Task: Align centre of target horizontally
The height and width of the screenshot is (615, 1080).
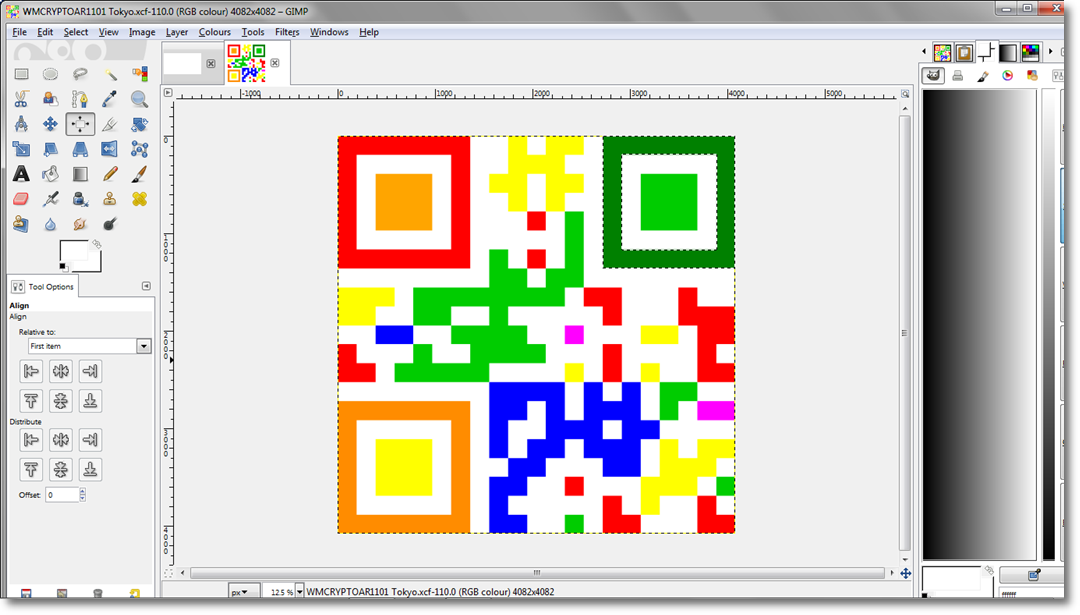Action: pyautogui.click(x=61, y=371)
